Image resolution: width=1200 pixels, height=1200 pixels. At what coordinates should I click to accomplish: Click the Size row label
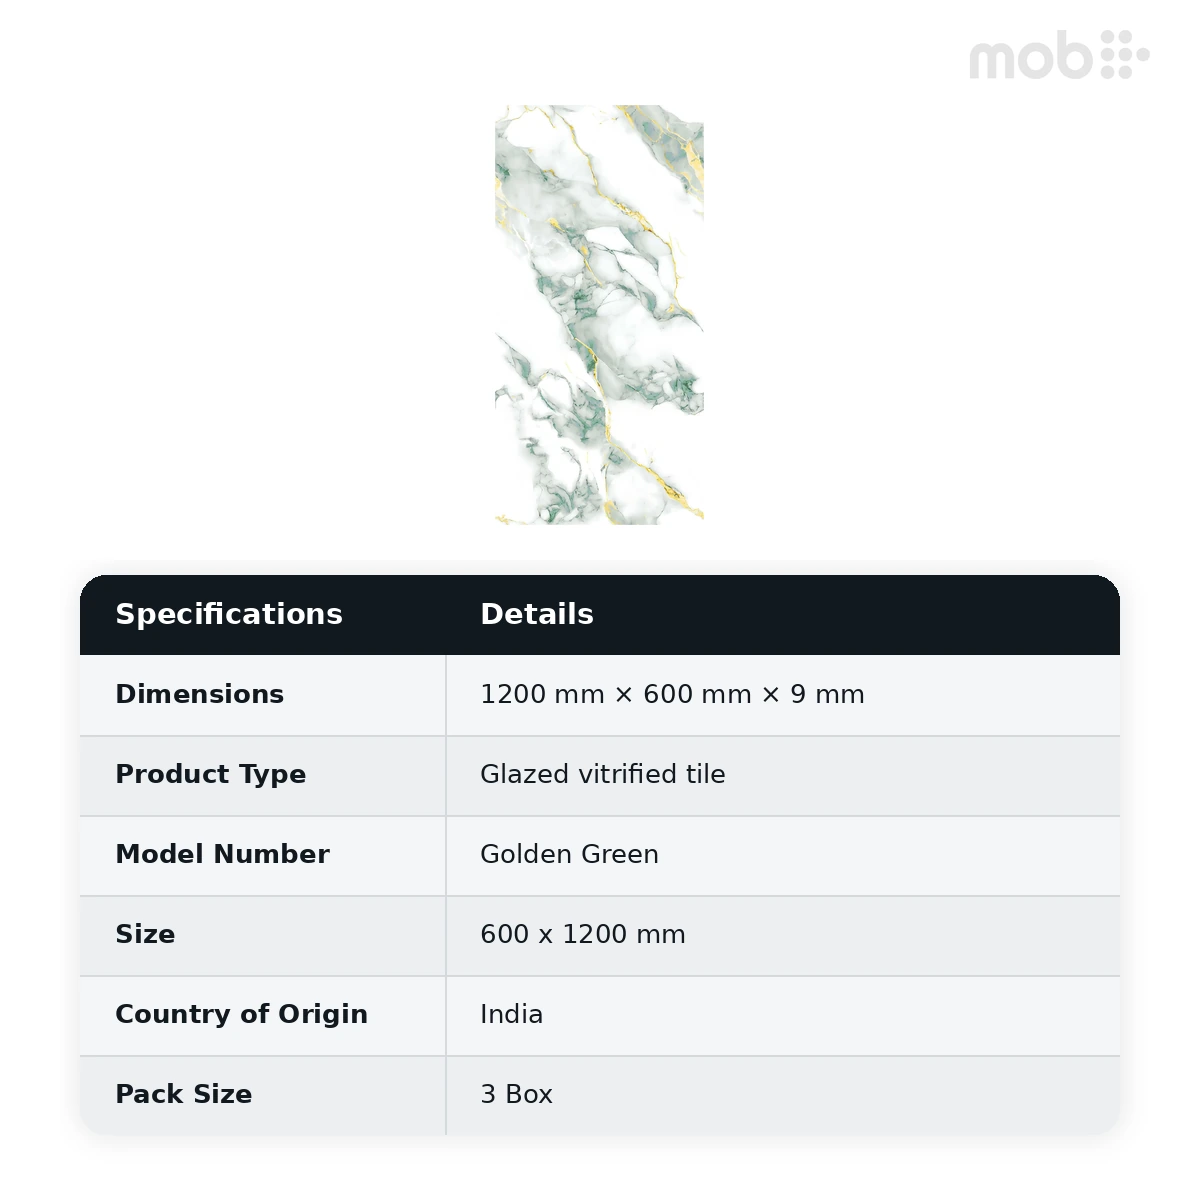click(146, 934)
